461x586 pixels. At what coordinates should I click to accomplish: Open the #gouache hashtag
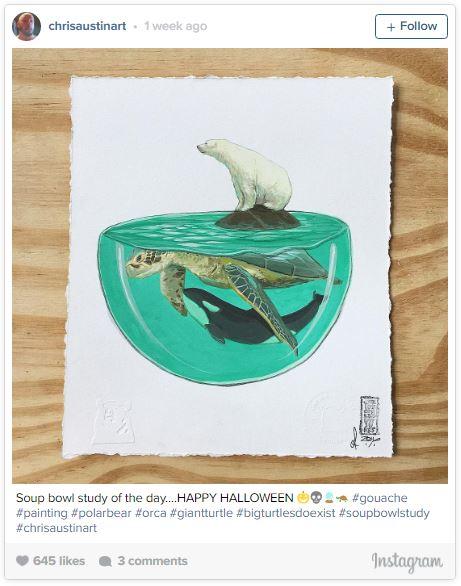380,498
